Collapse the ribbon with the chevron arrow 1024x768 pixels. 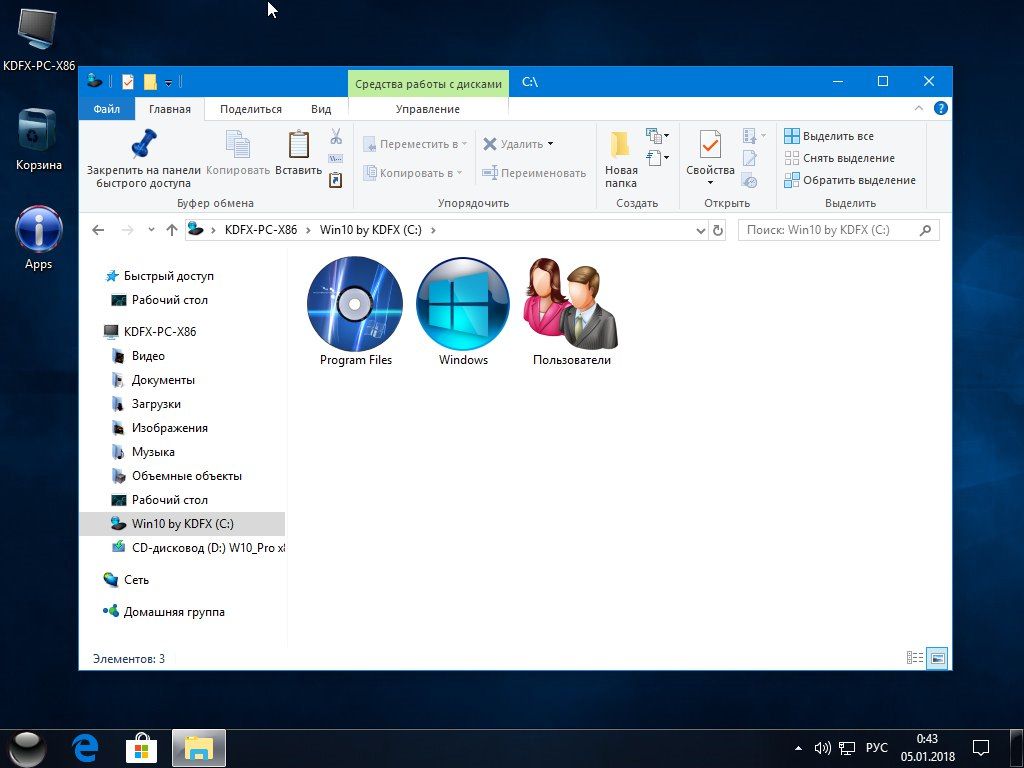coord(919,109)
